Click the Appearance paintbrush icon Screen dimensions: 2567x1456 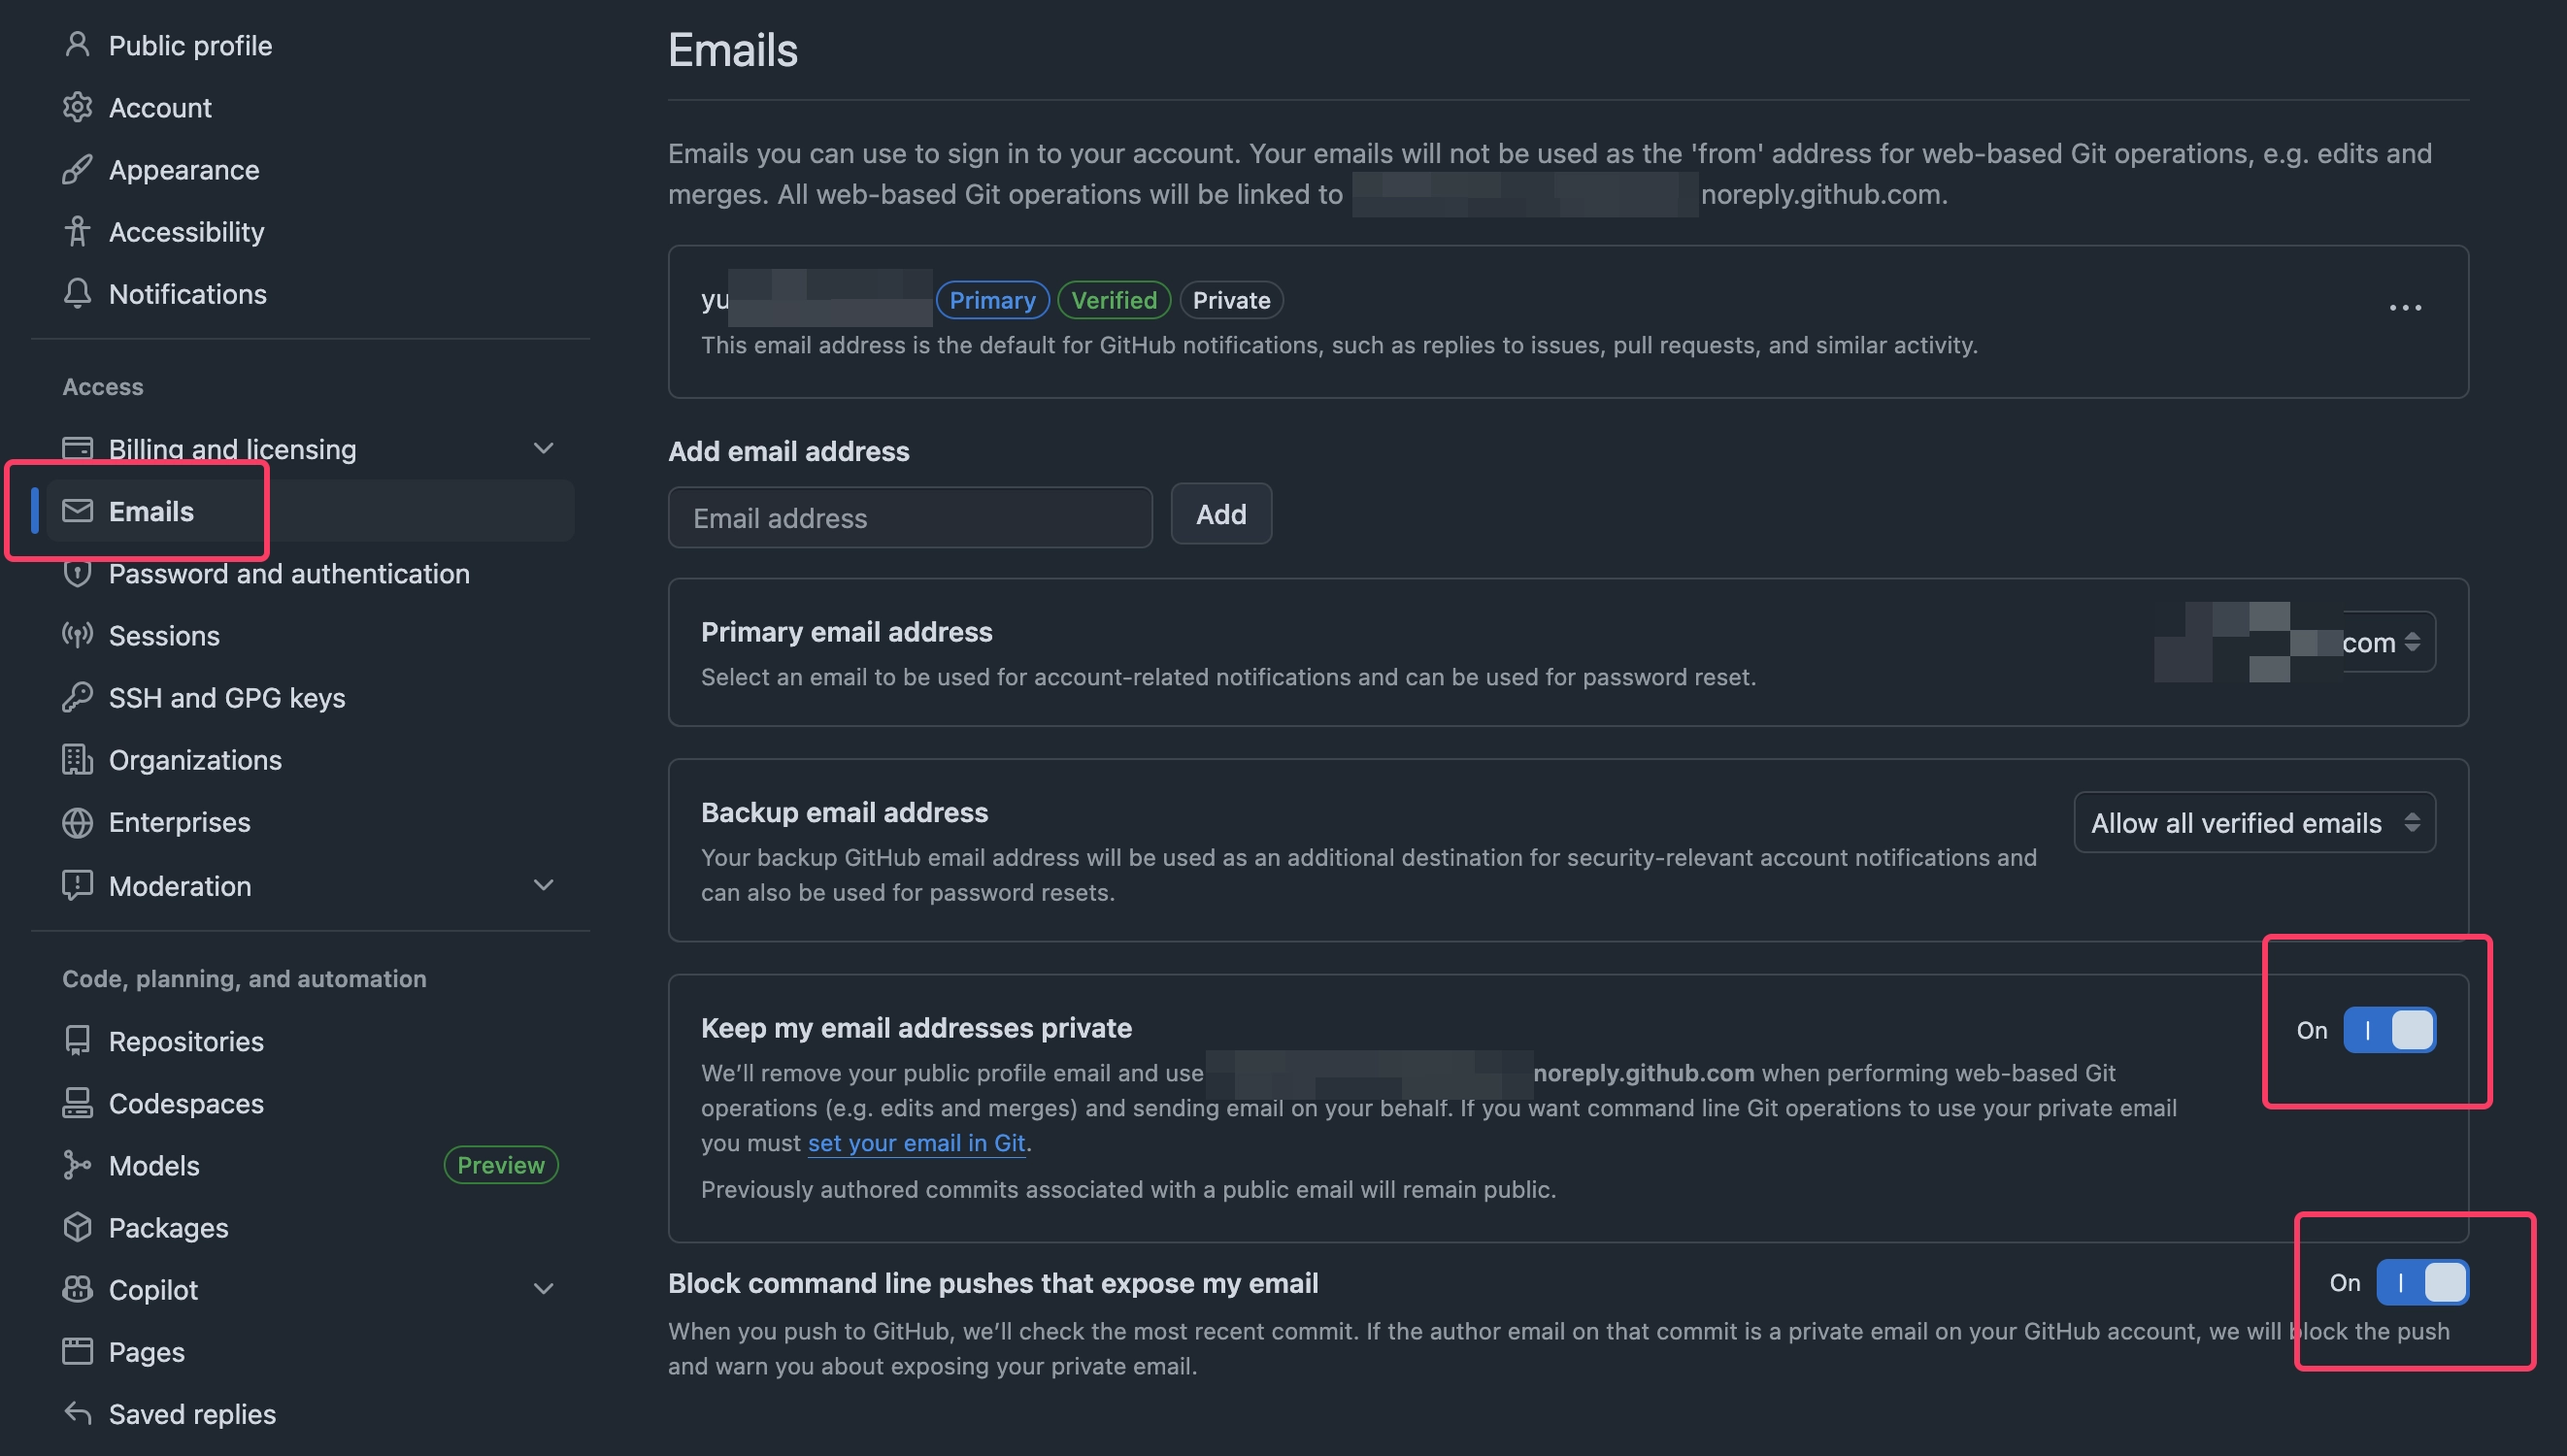(x=77, y=169)
